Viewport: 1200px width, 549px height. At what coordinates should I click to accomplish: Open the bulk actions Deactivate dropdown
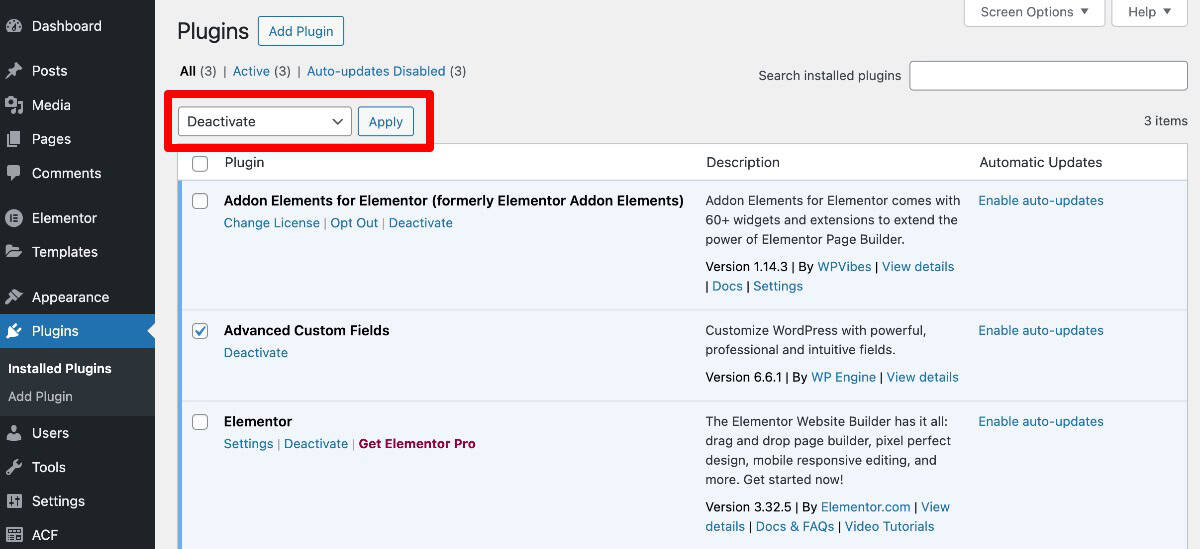pos(265,121)
